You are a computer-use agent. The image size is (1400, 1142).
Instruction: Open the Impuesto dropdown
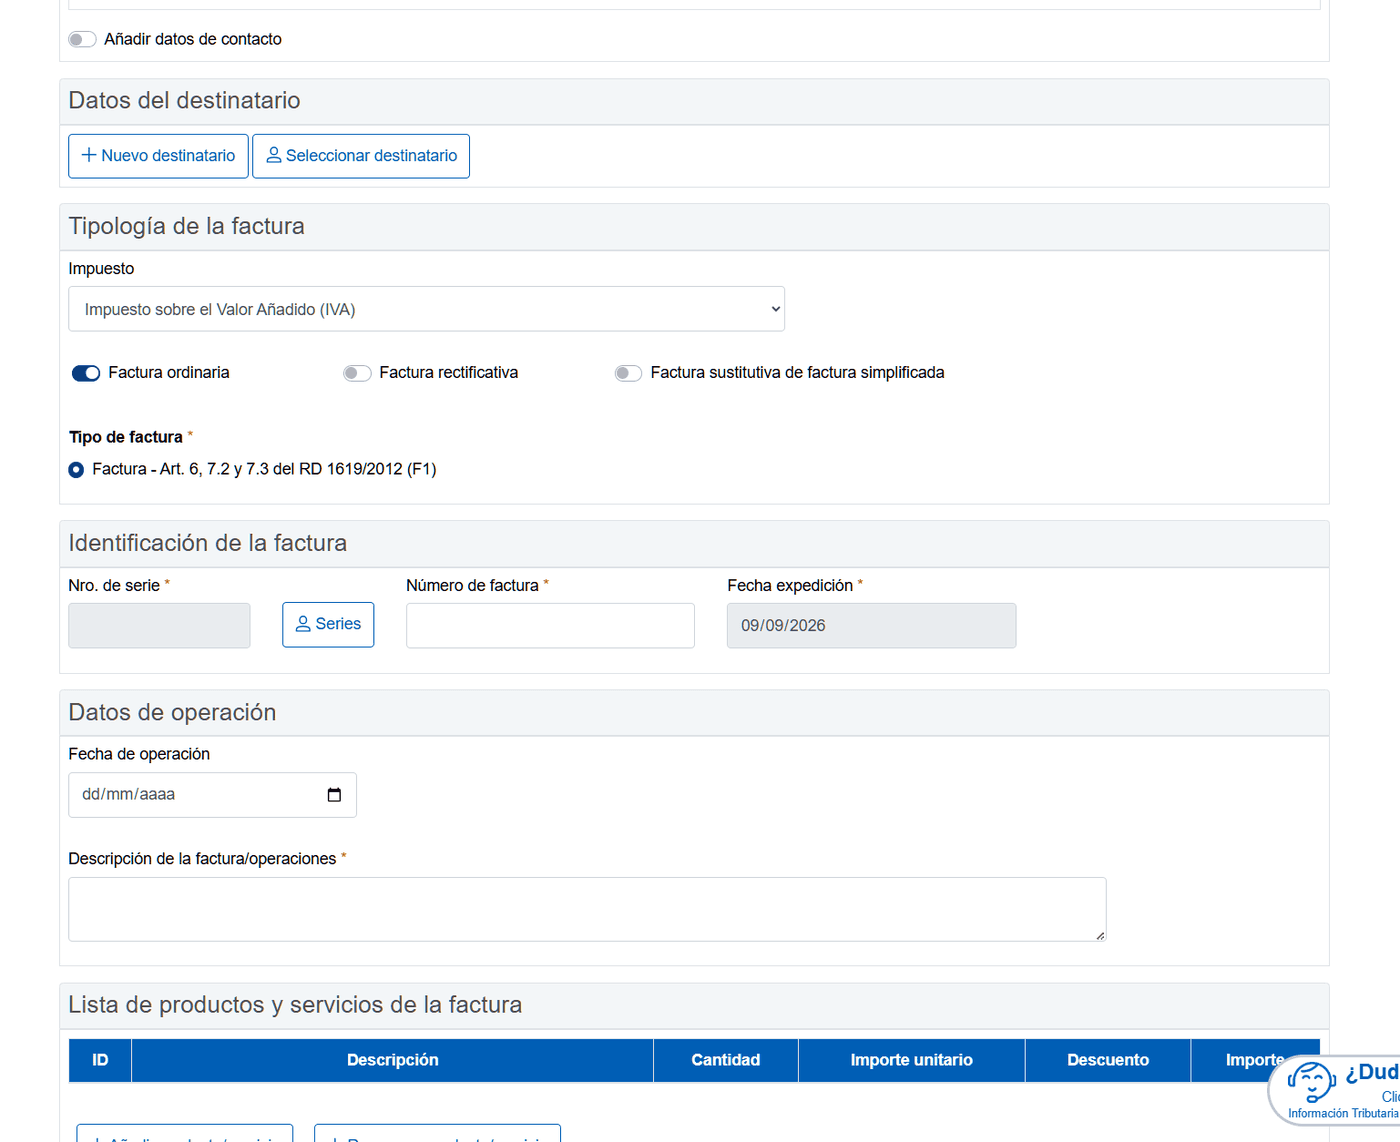click(x=426, y=309)
